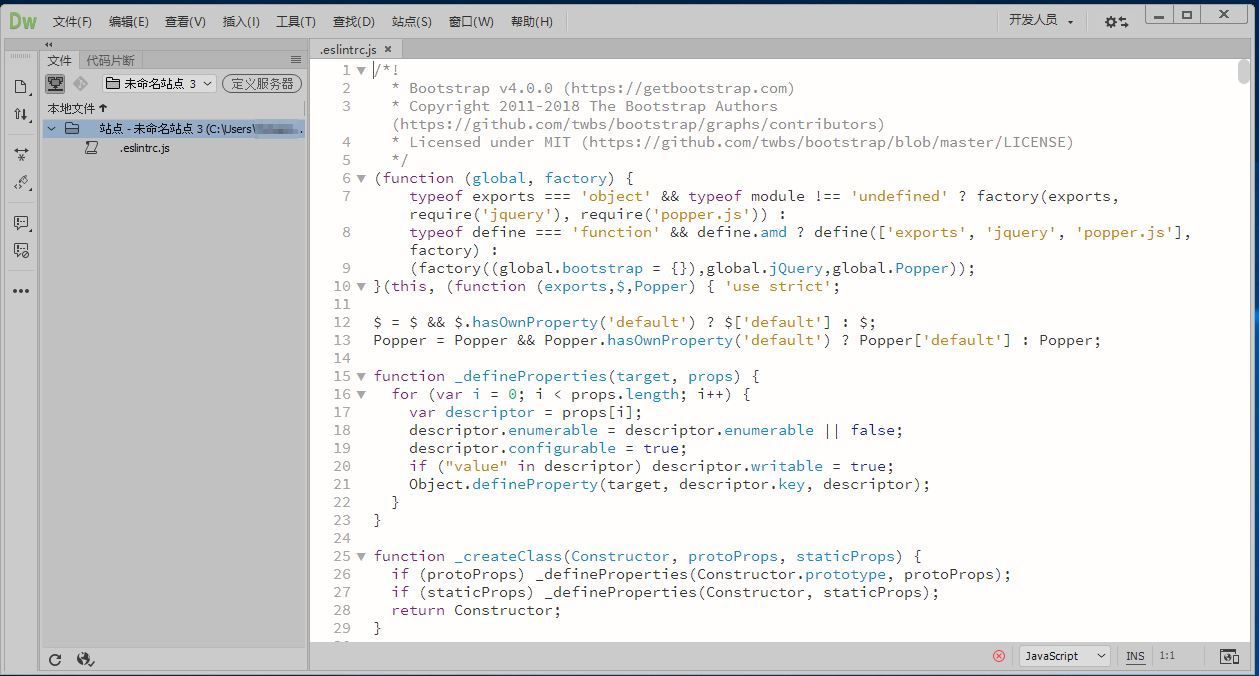Click the red linting error icon
Viewport: 1259px width, 676px height.
click(x=999, y=656)
